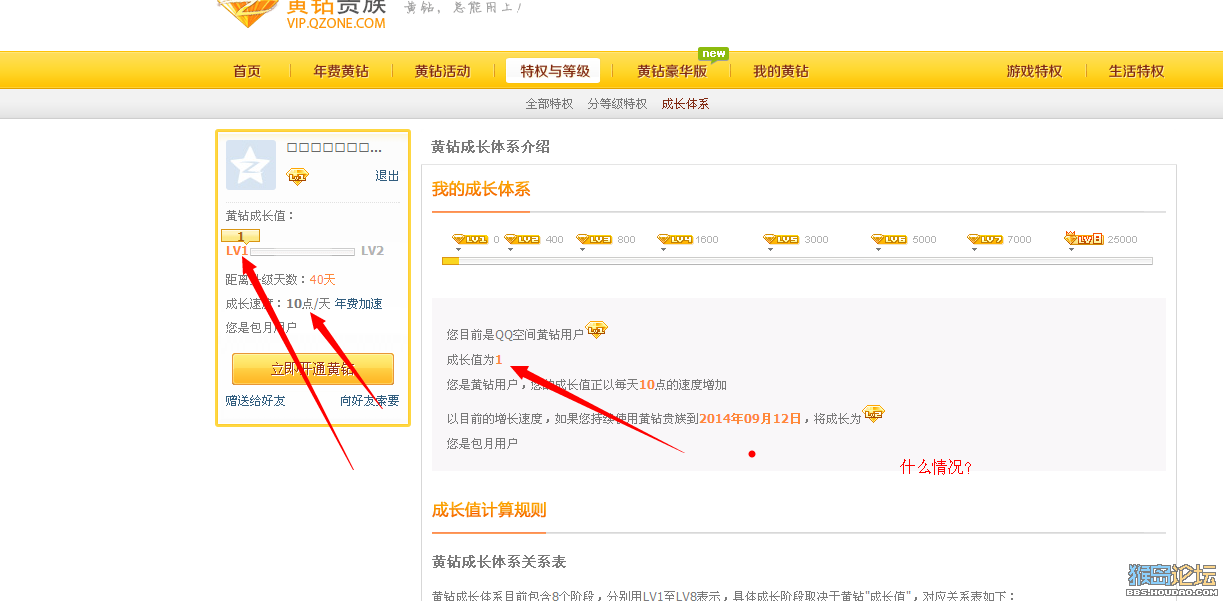Click the new badge above 黄钻豪华版

(x=713, y=54)
